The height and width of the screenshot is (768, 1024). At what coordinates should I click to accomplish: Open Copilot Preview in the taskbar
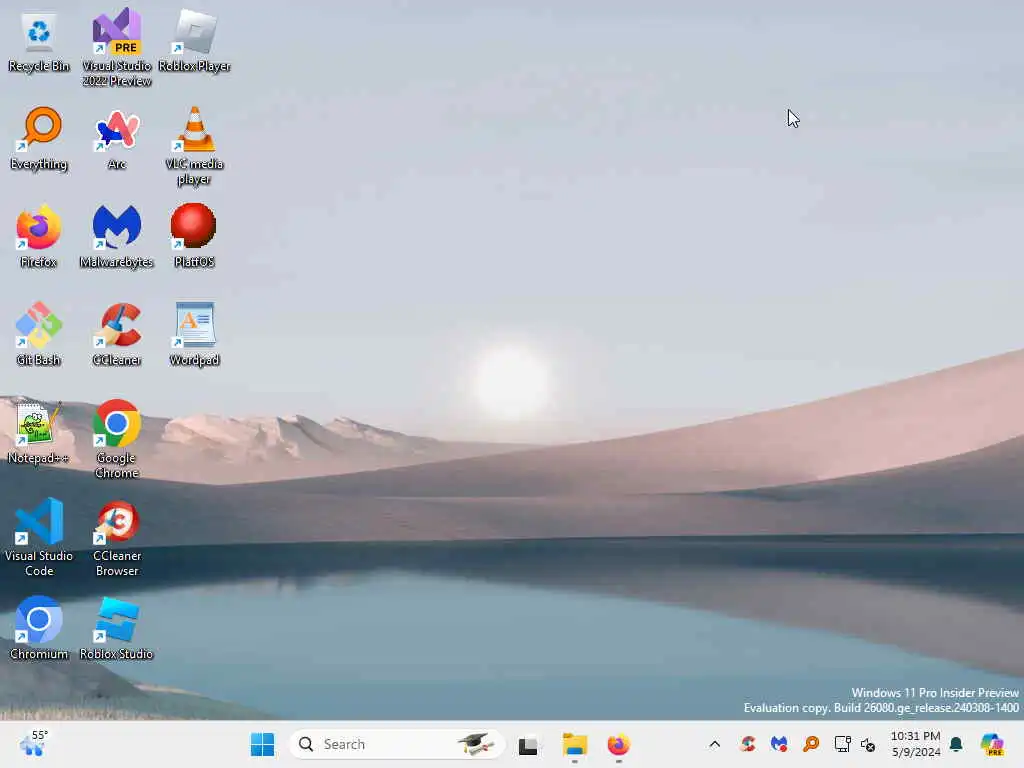(x=992, y=744)
